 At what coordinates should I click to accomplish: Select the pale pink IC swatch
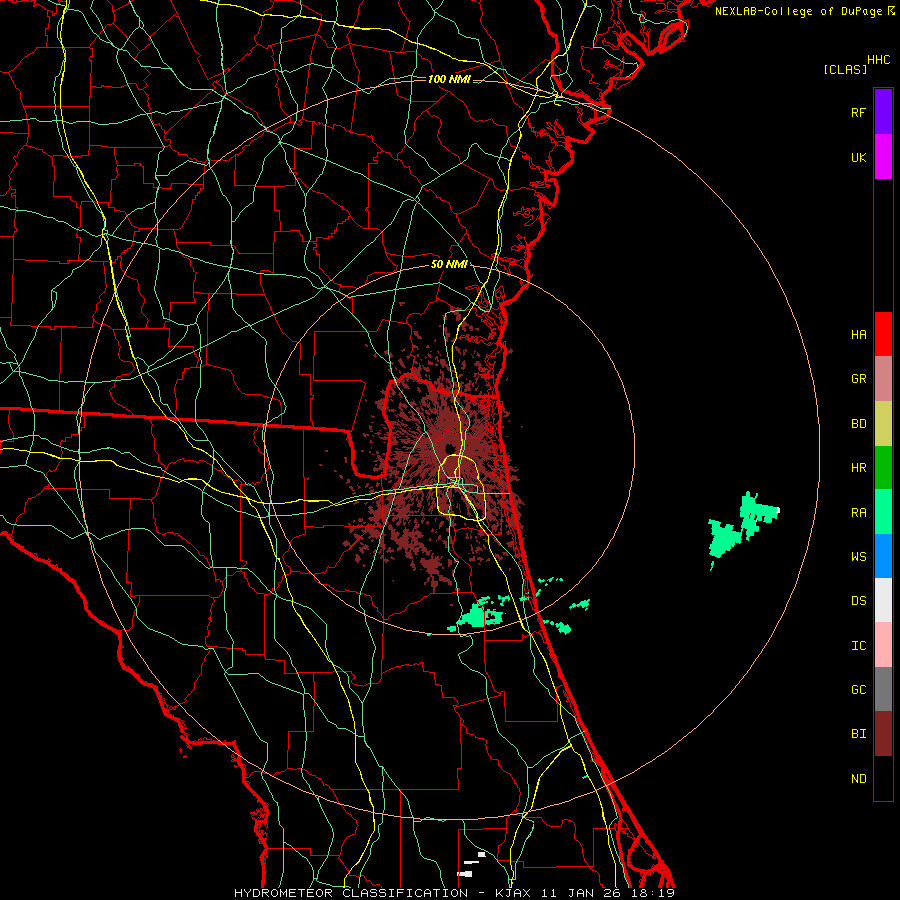(x=883, y=645)
